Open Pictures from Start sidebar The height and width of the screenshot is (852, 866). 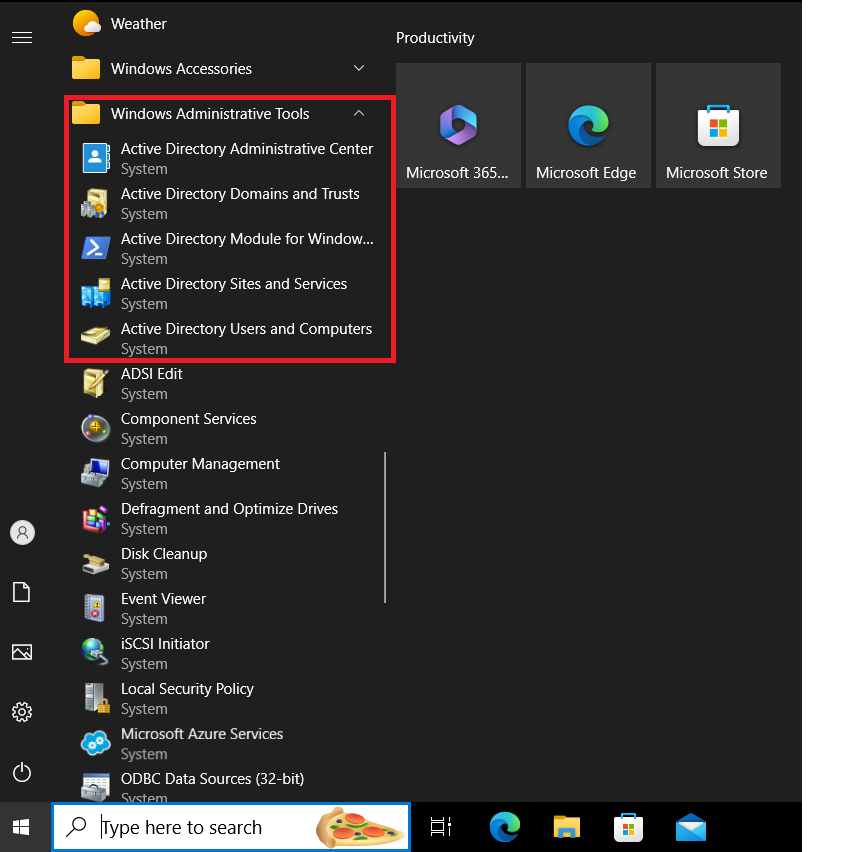click(x=22, y=652)
